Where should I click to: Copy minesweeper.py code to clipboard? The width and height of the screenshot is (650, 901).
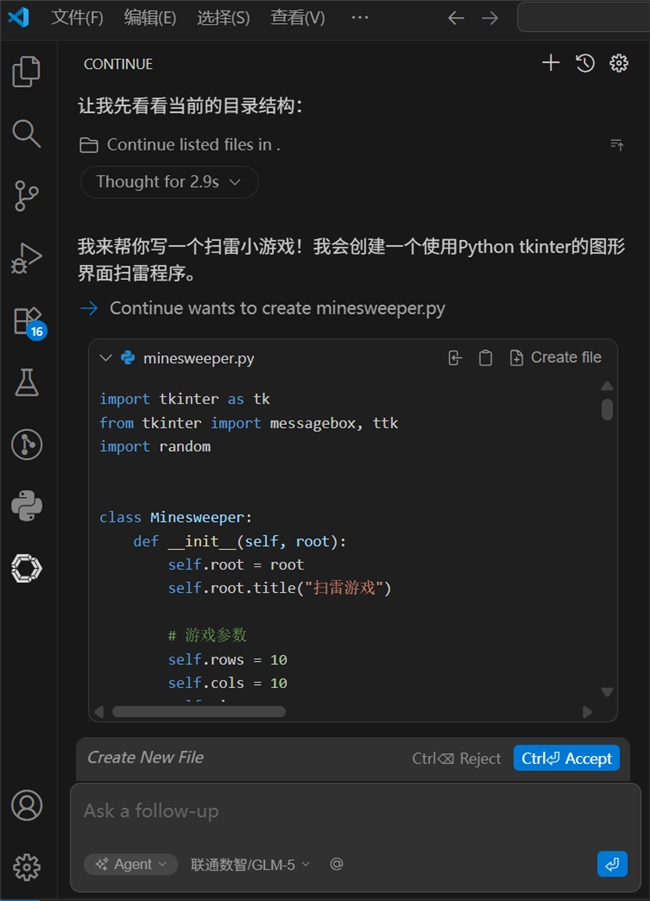(485, 358)
